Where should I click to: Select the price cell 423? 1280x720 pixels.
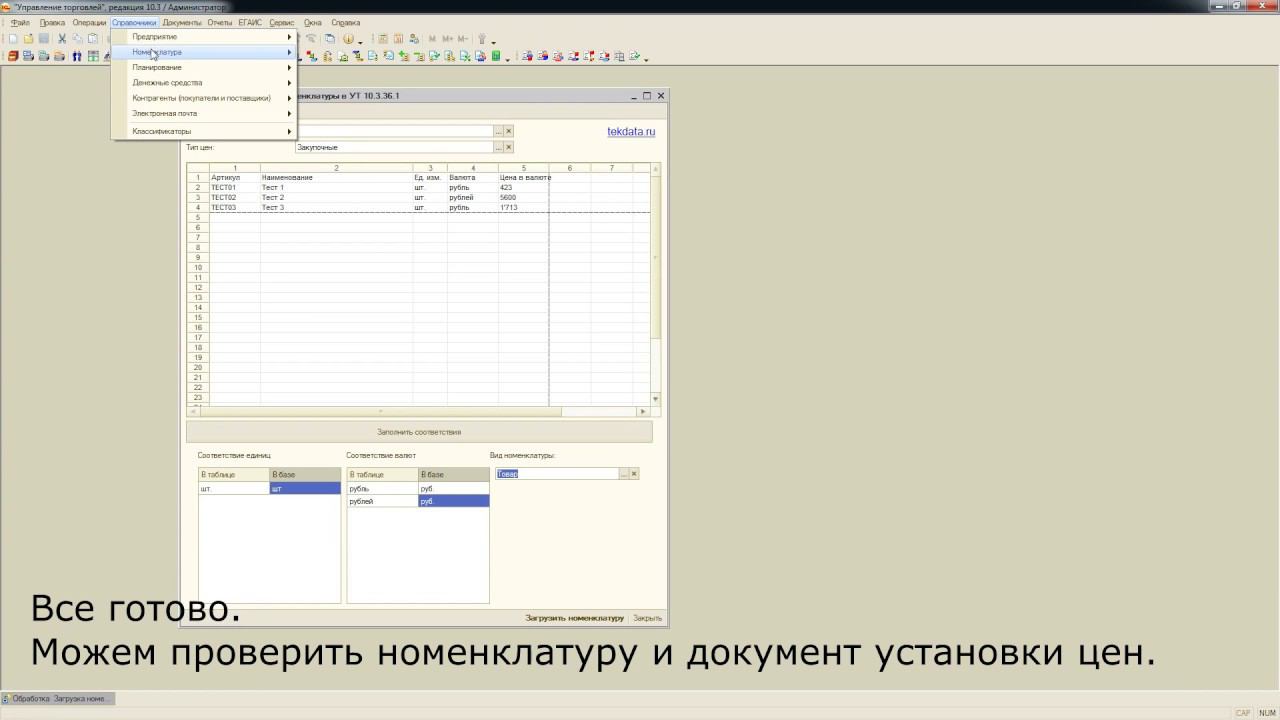[523, 187]
